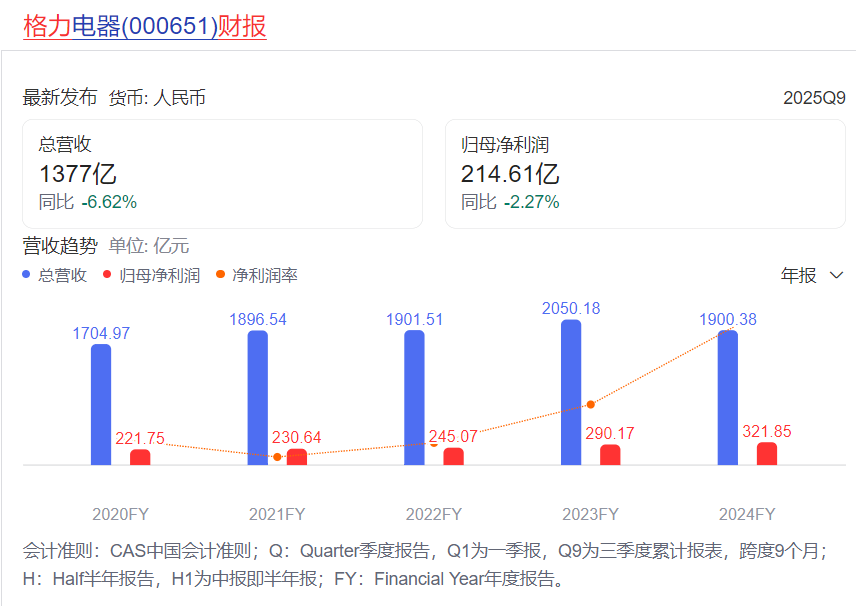Click the 2023FY orange margin data point
Image resolution: width=856 pixels, height=606 pixels.
click(x=590, y=404)
